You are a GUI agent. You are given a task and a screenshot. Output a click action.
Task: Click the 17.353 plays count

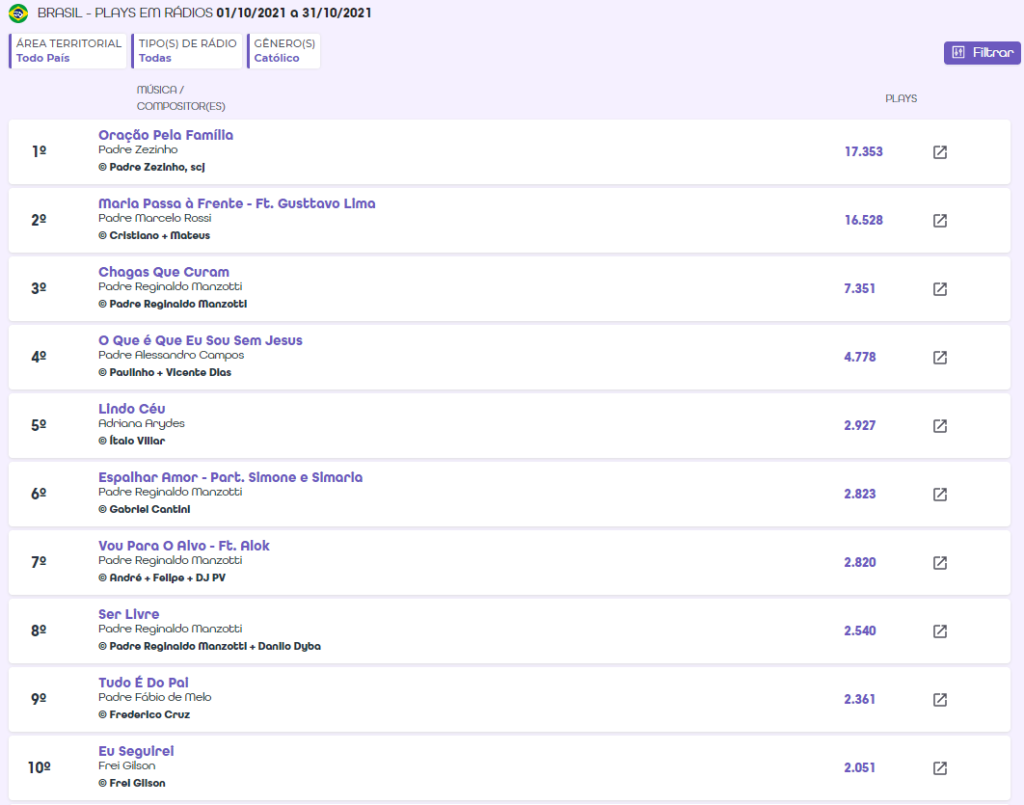coord(863,152)
